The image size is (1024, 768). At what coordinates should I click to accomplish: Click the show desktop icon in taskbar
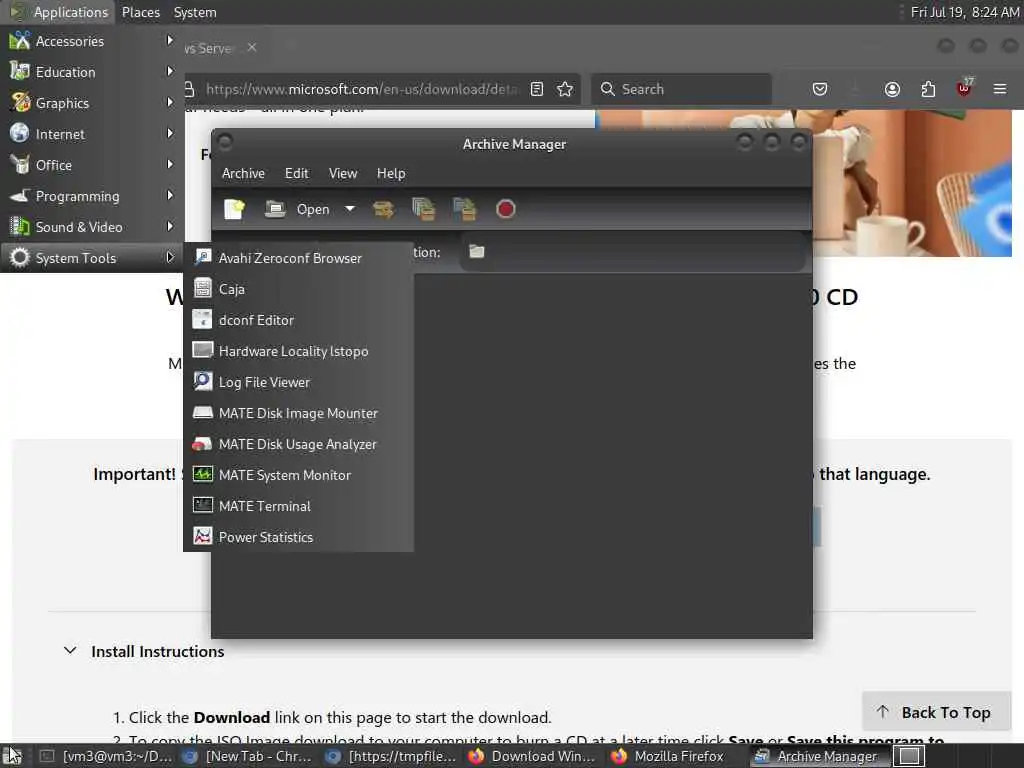point(13,756)
